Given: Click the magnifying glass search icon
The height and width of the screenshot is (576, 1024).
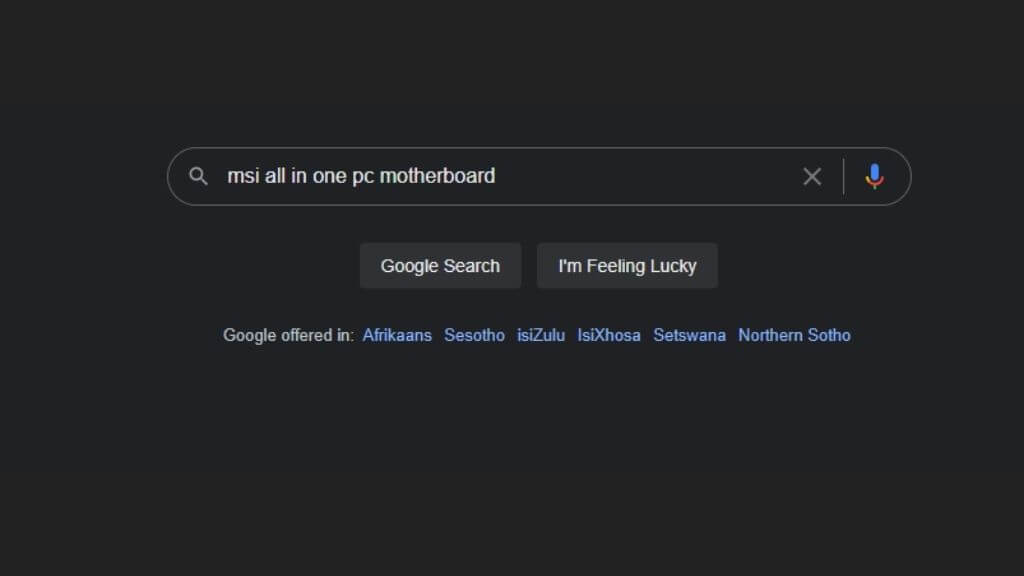Looking at the screenshot, I should pyautogui.click(x=199, y=177).
